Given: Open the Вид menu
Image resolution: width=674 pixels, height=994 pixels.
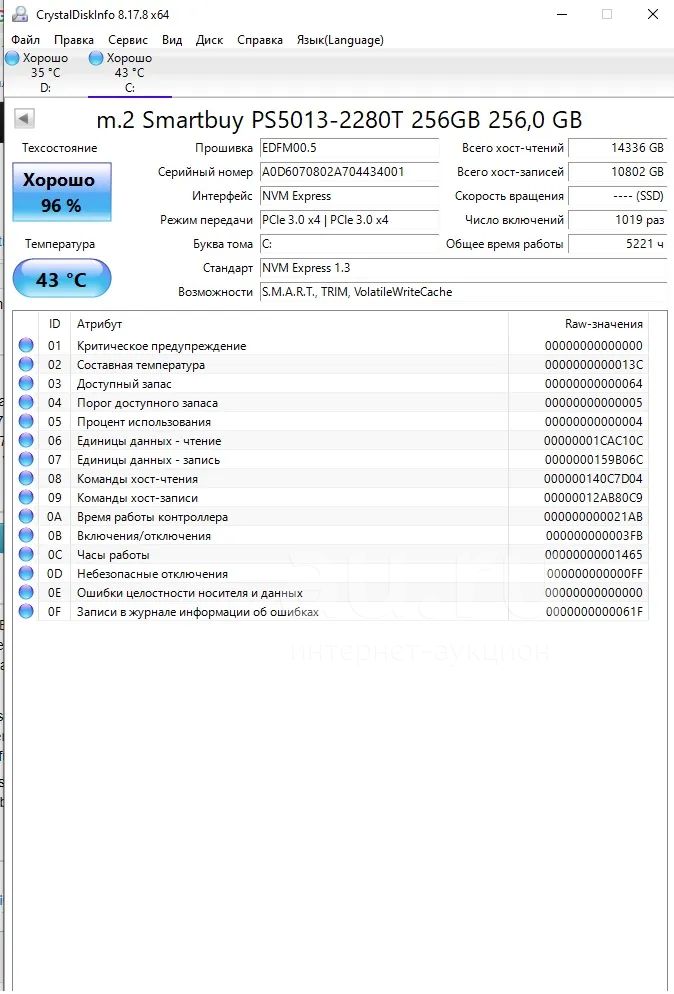Looking at the screenshot, I should tap(172, 40).
